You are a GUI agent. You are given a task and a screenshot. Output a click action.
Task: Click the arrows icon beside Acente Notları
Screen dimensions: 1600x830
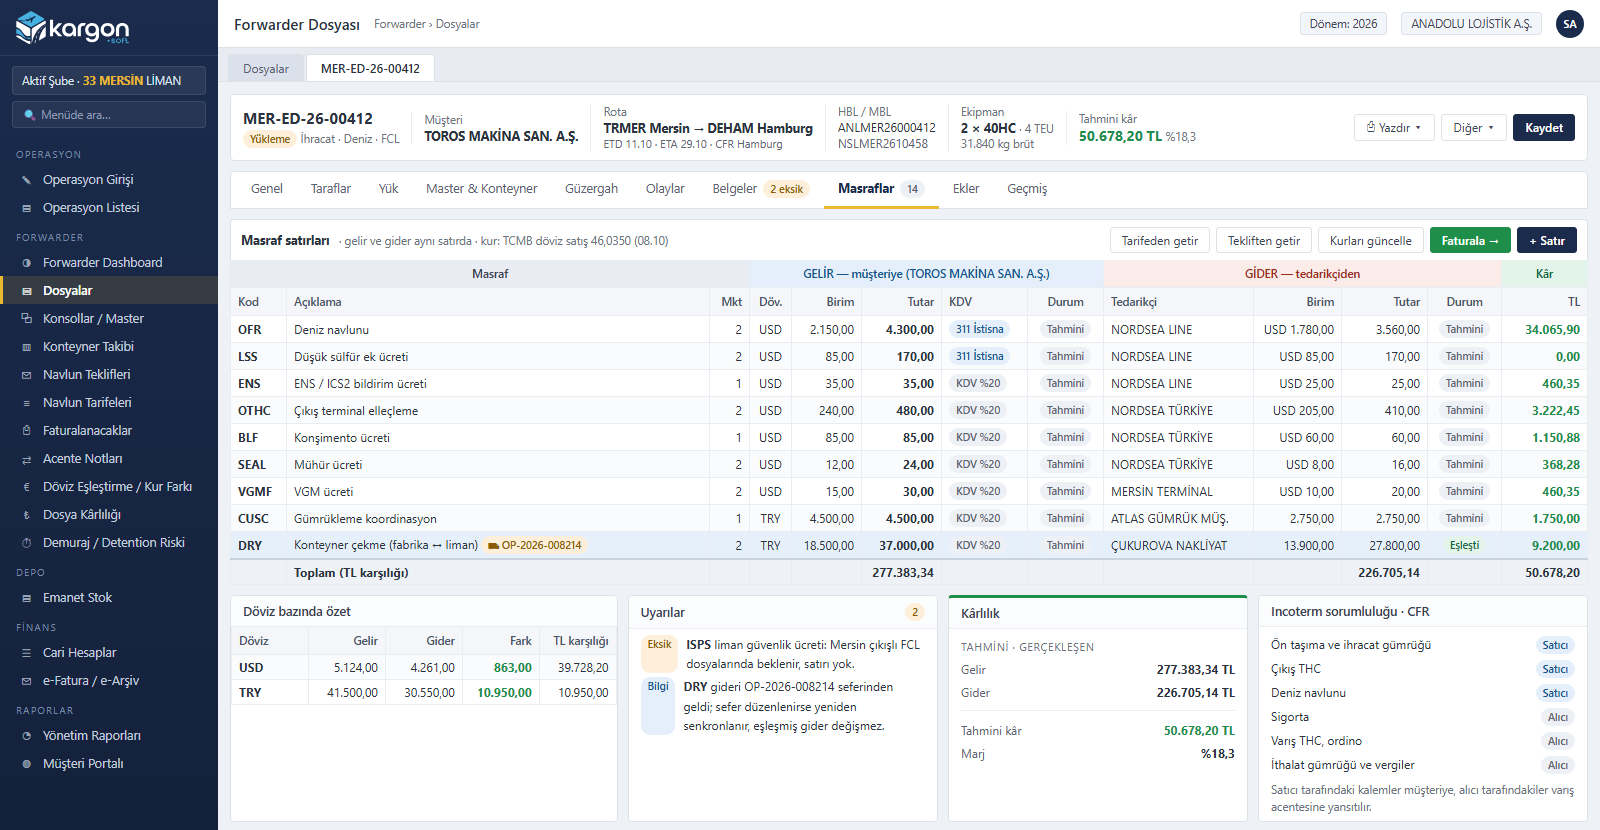coord(27,459)
